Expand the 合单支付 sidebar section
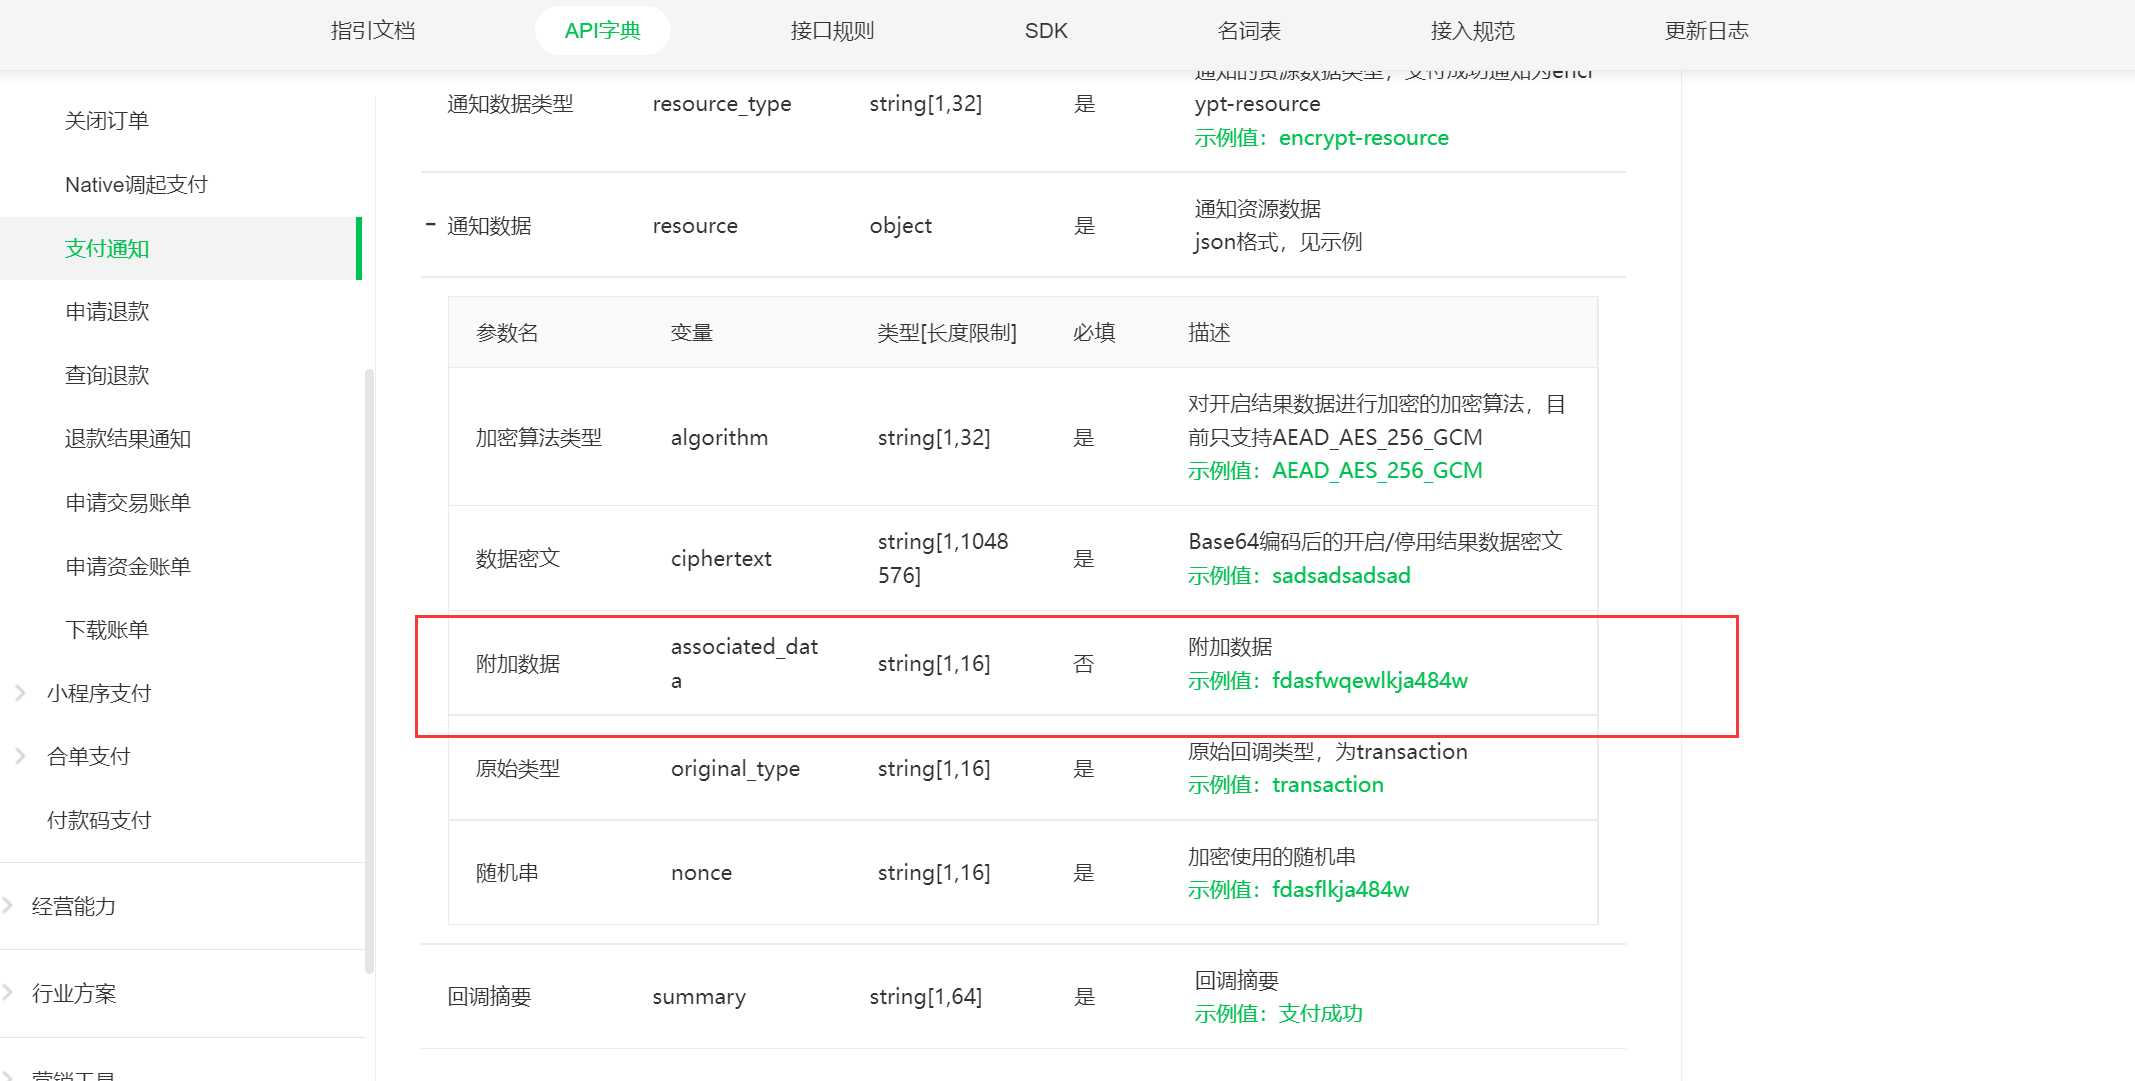 click(x=88, y=756)
